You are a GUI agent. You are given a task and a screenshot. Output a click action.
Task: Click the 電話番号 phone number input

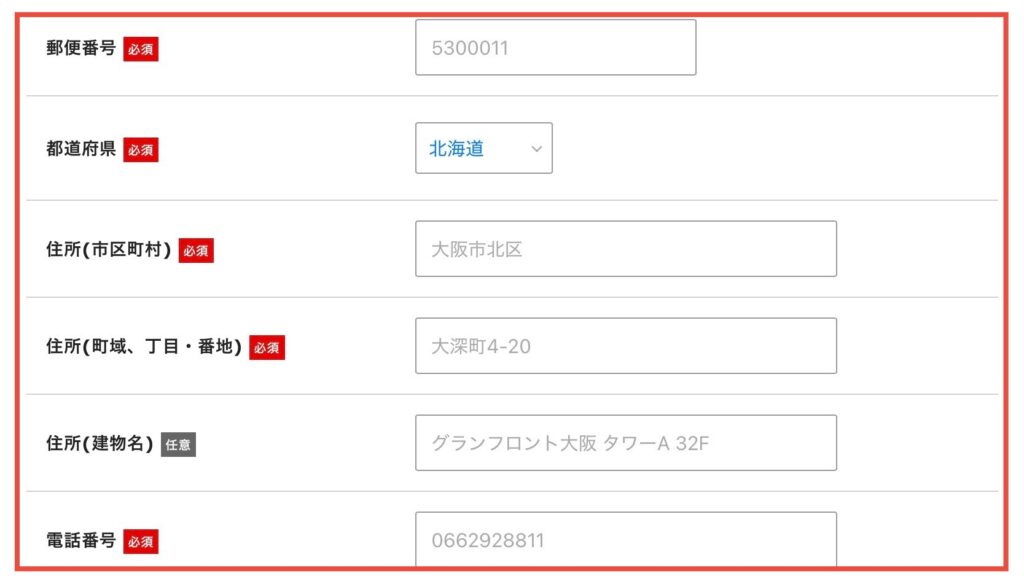(x=626, y=539)
